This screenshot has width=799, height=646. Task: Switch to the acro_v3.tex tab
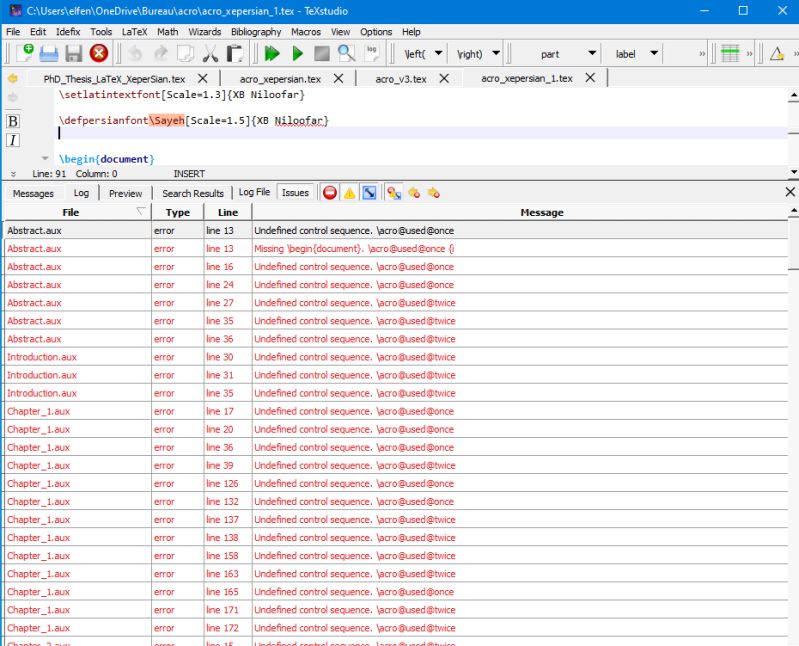click(x=401, y=79)
